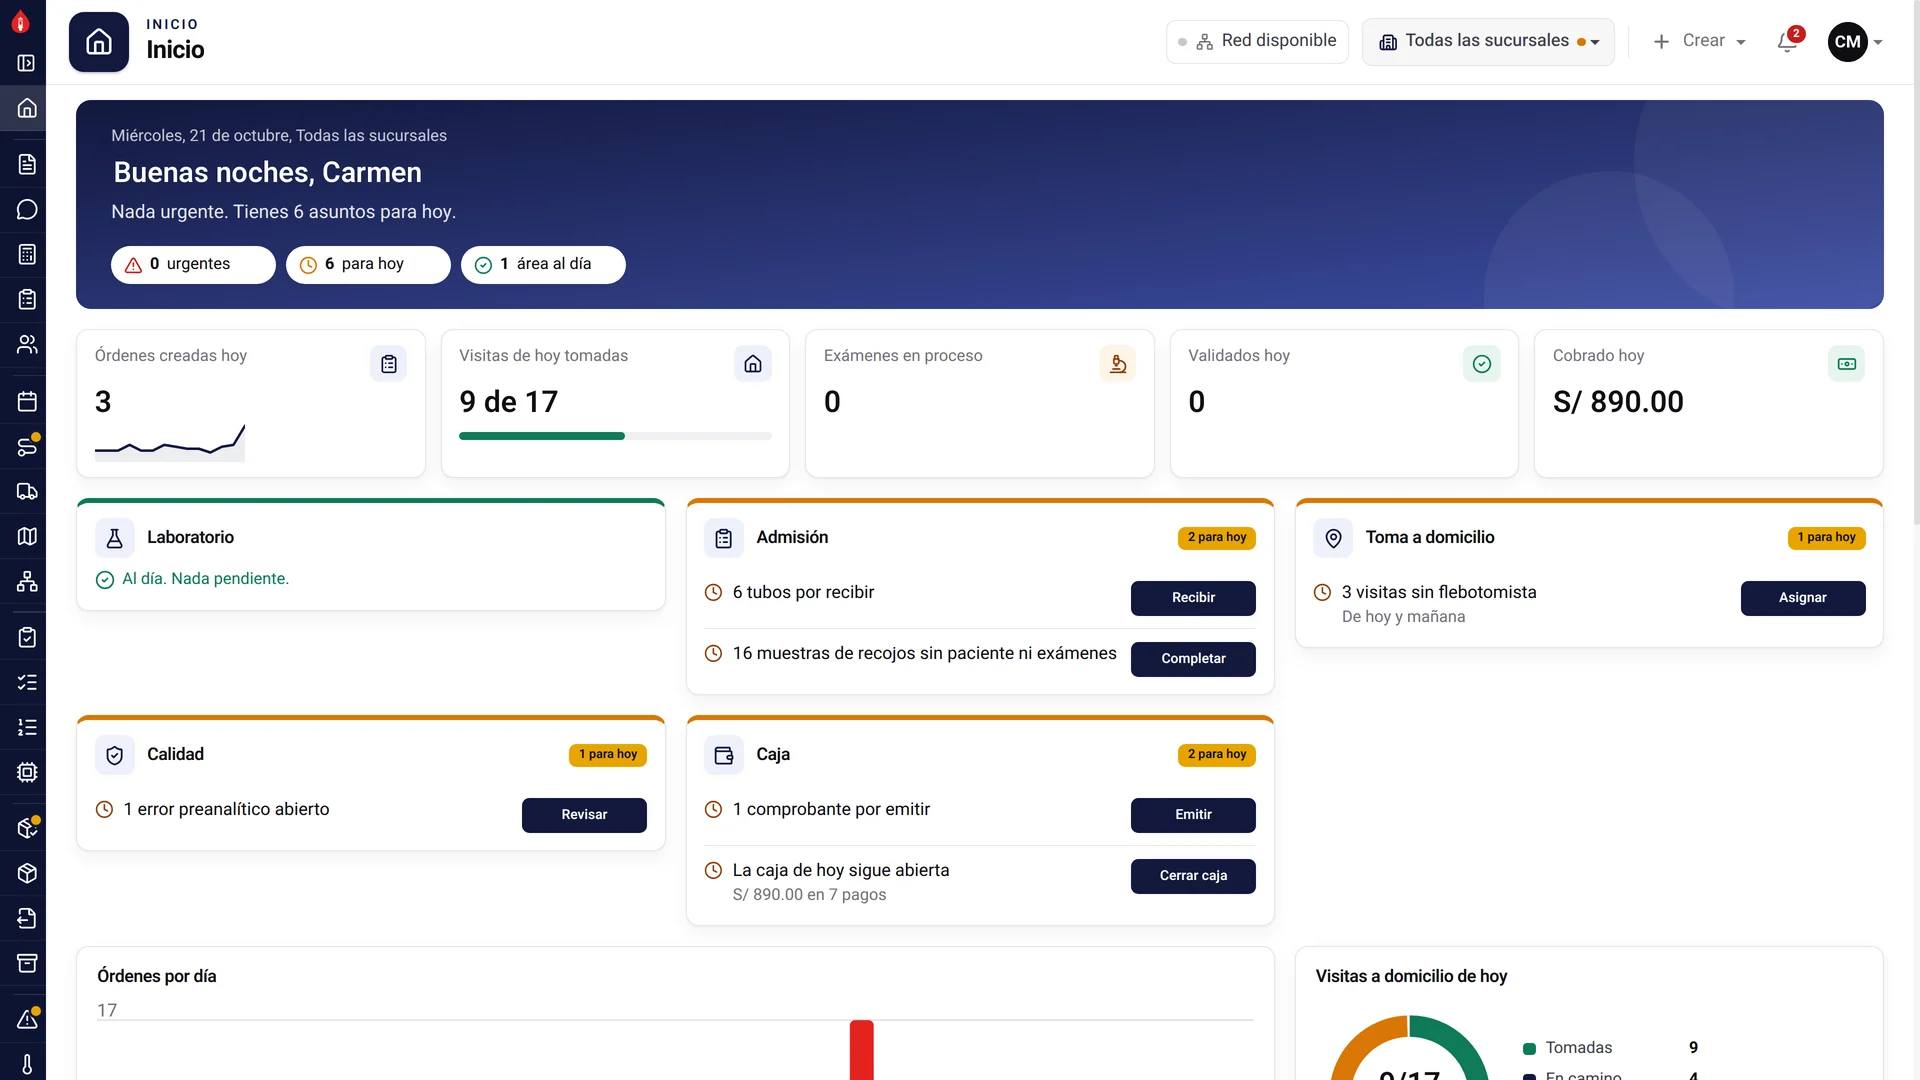Viewport: 1920px width, 1080px height.
Task: Expand the Crear menu
Action: [1699, 41]
